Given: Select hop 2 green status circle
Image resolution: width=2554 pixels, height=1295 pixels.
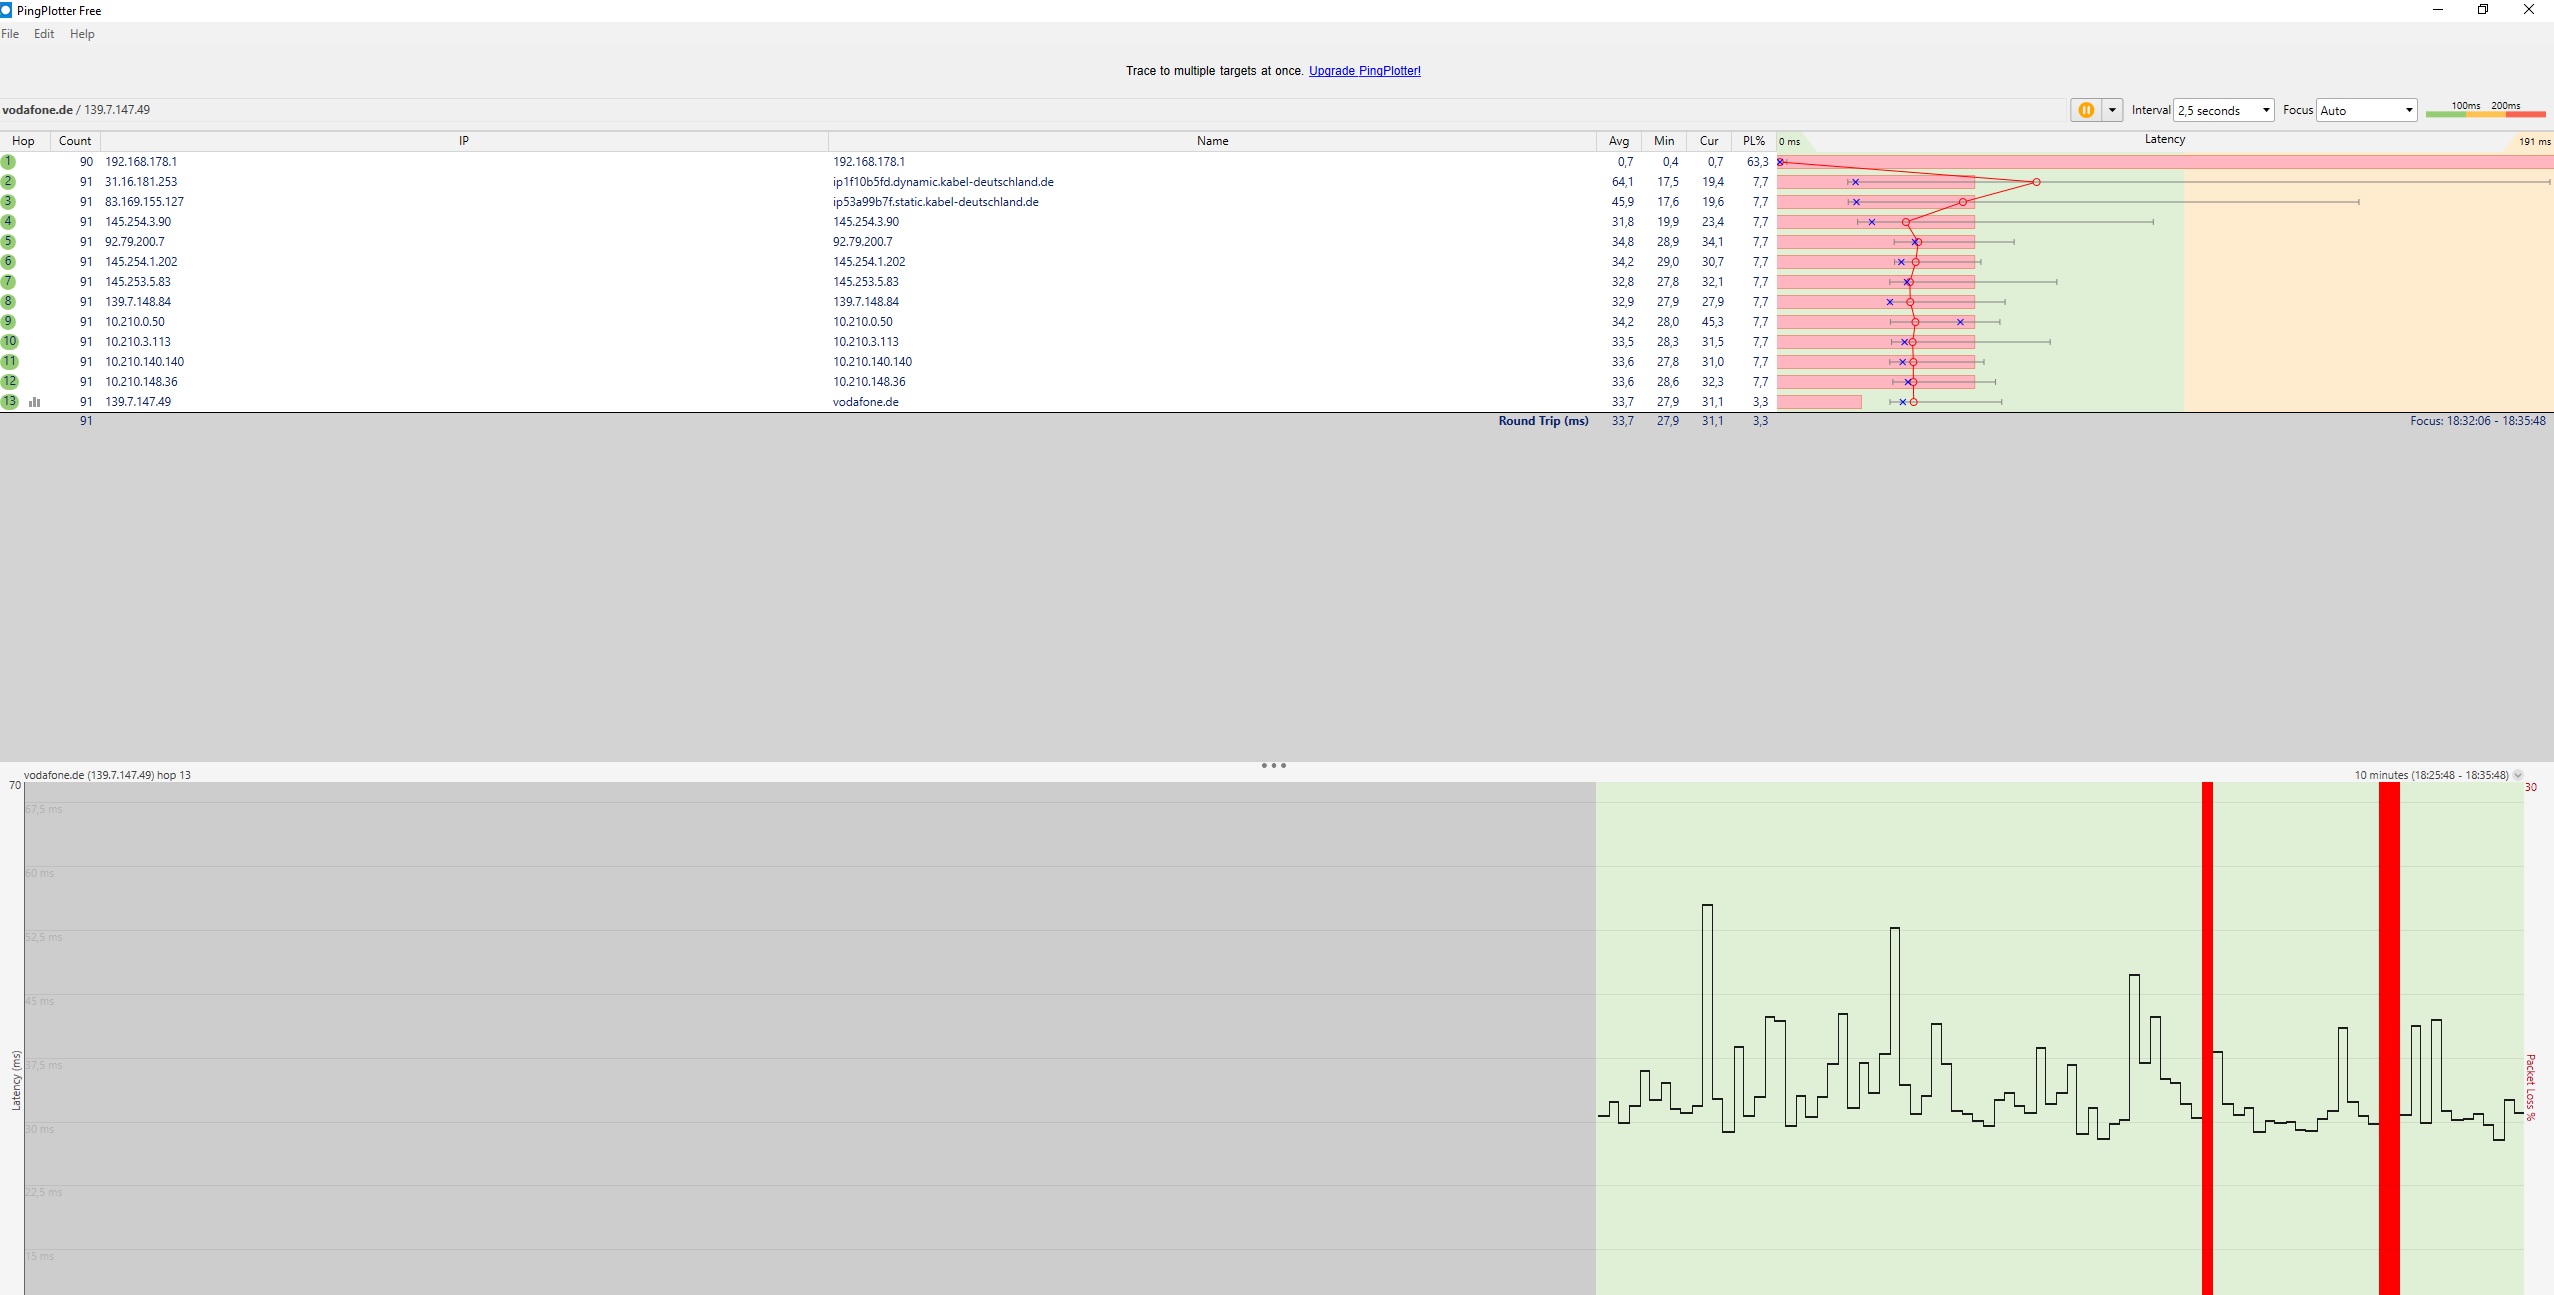Looking at the screenshot, I should pos(8,182).
